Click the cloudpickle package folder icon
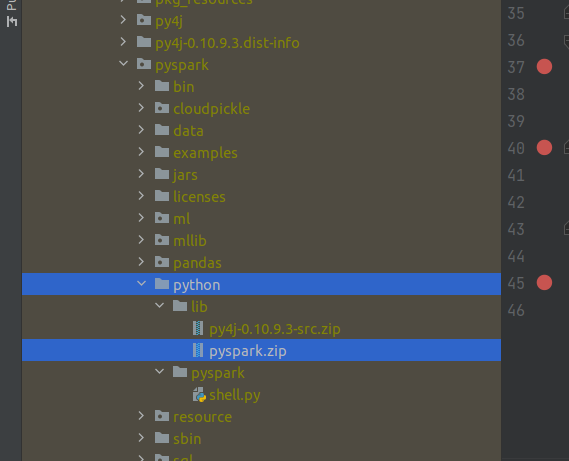 click(162, 108)
